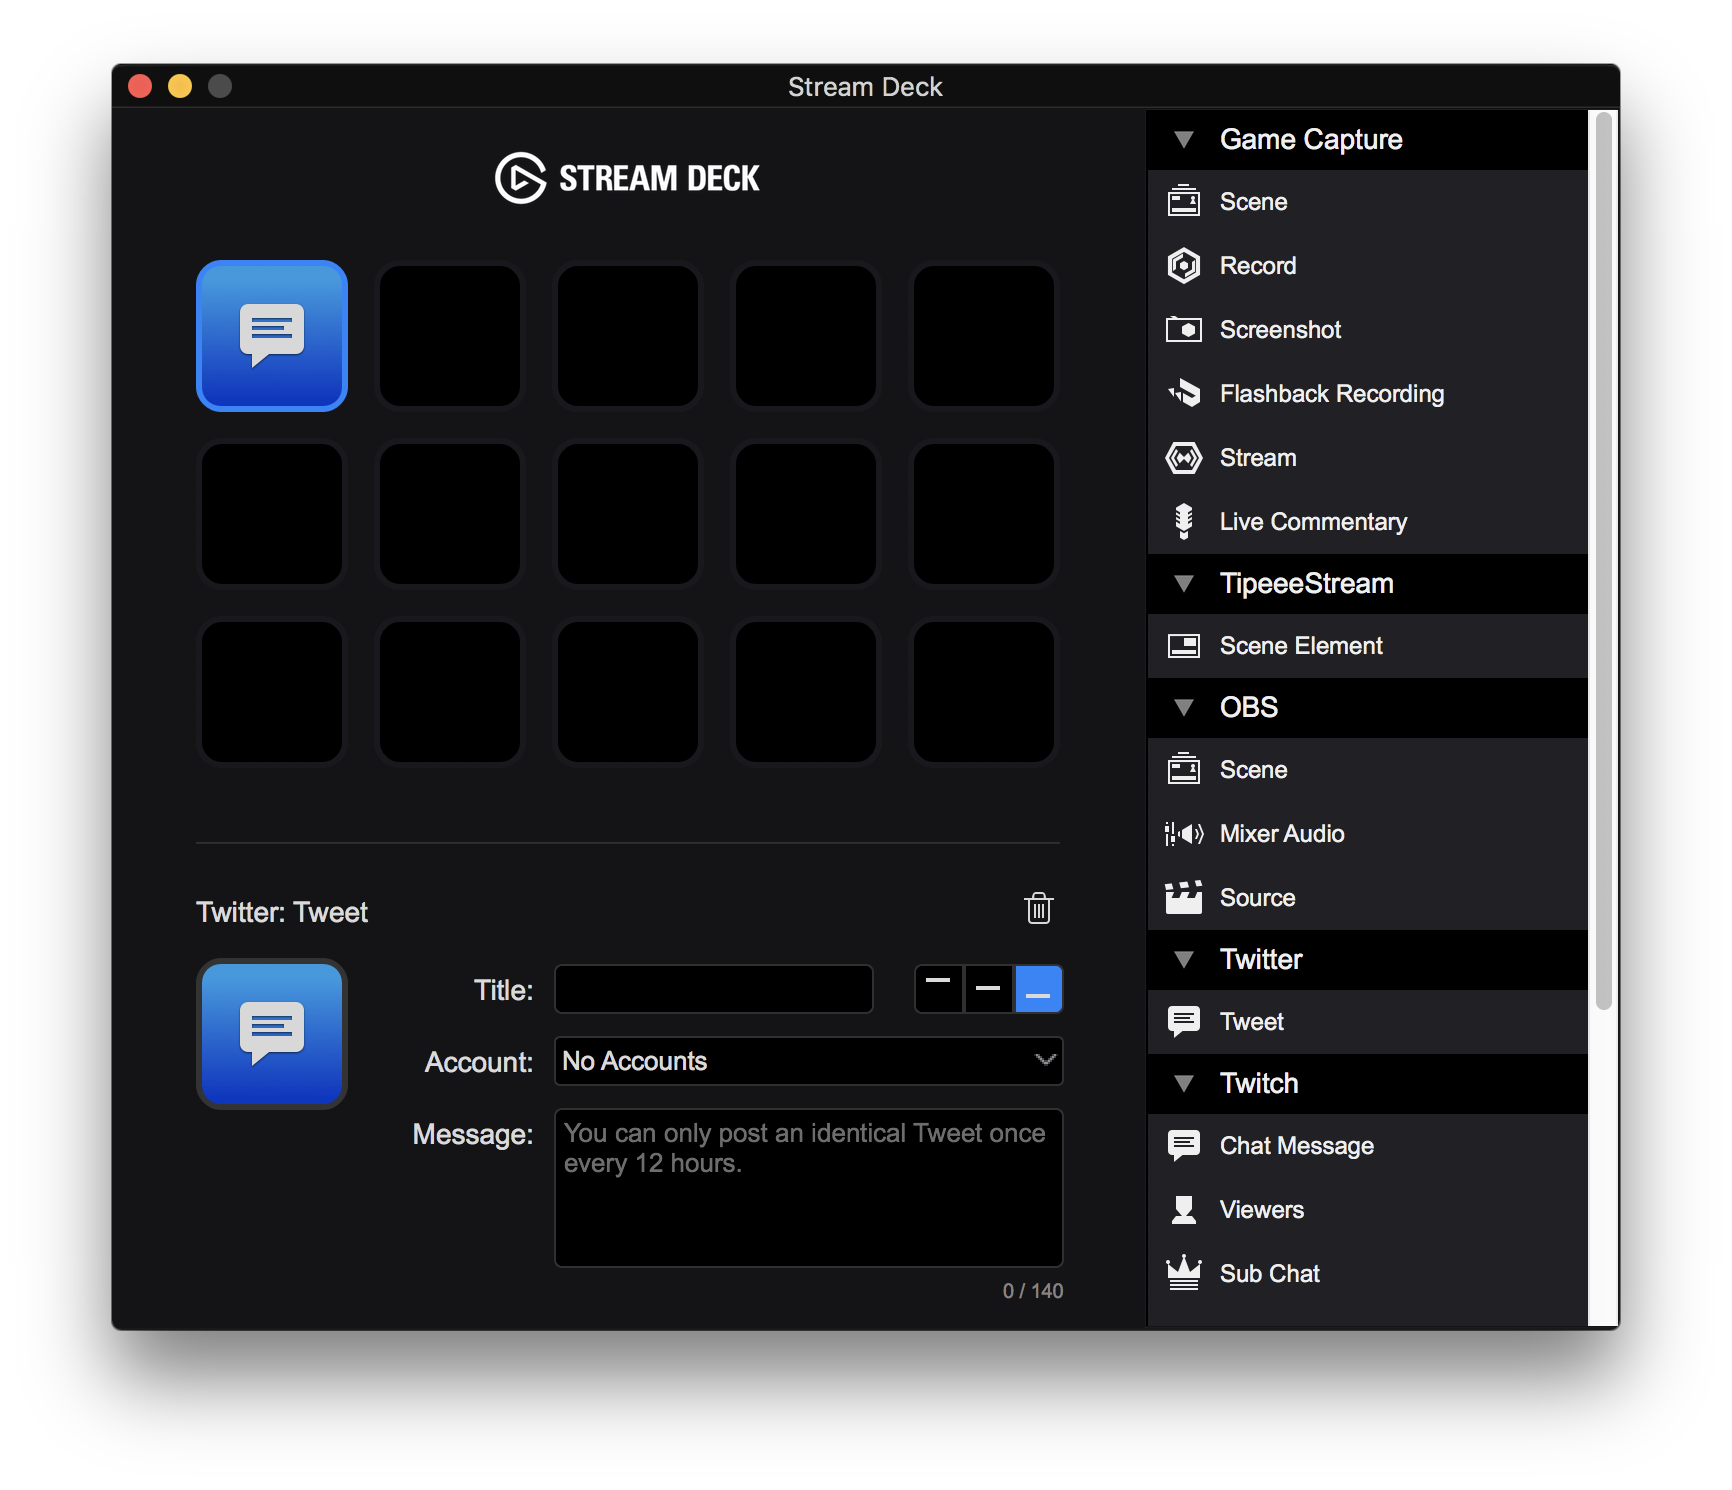1732x1490 pixels.
Task: Minimize the Stream Deck window
Action: (180, 86)
